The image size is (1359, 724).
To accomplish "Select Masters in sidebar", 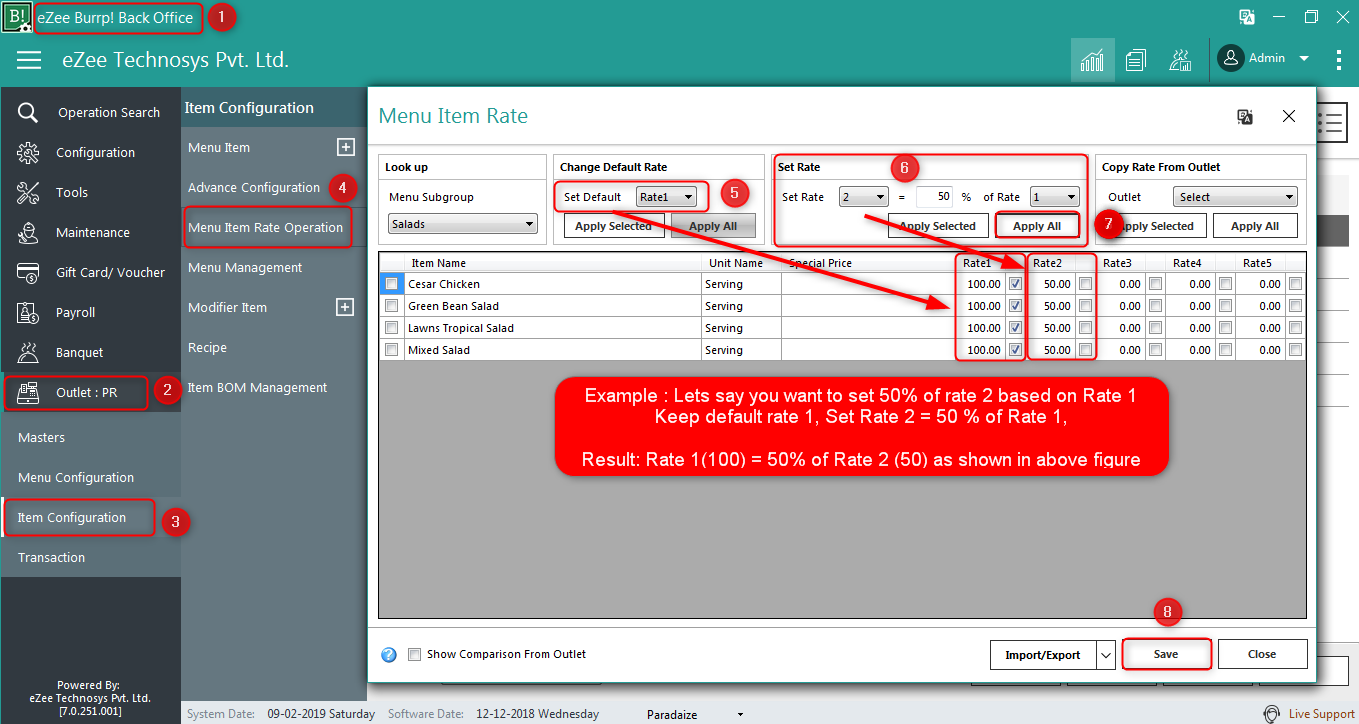I will click(x=41, y=437).
